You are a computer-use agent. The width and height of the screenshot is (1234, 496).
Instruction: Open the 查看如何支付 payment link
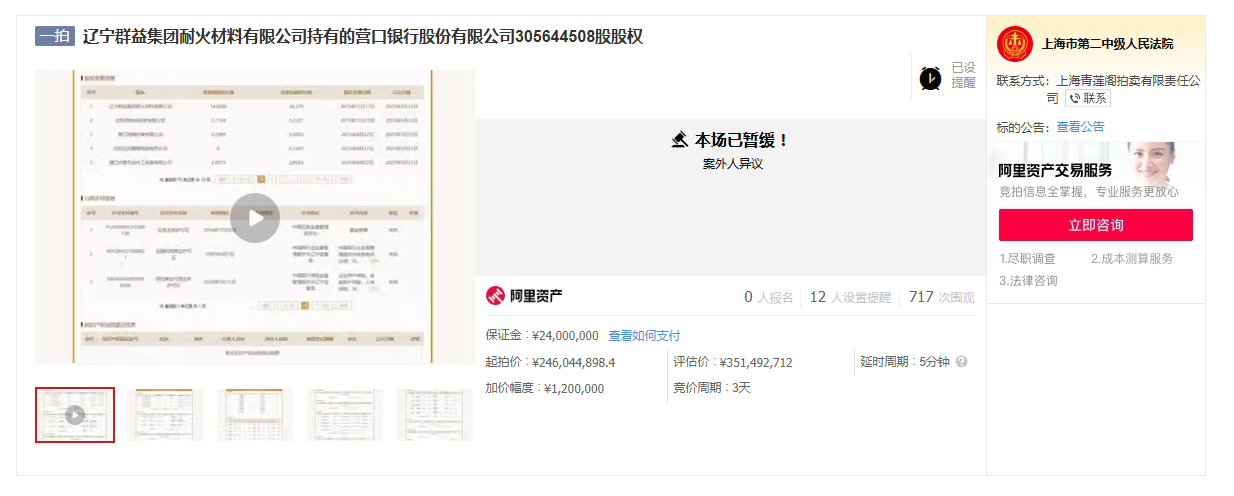pos(644,335)
